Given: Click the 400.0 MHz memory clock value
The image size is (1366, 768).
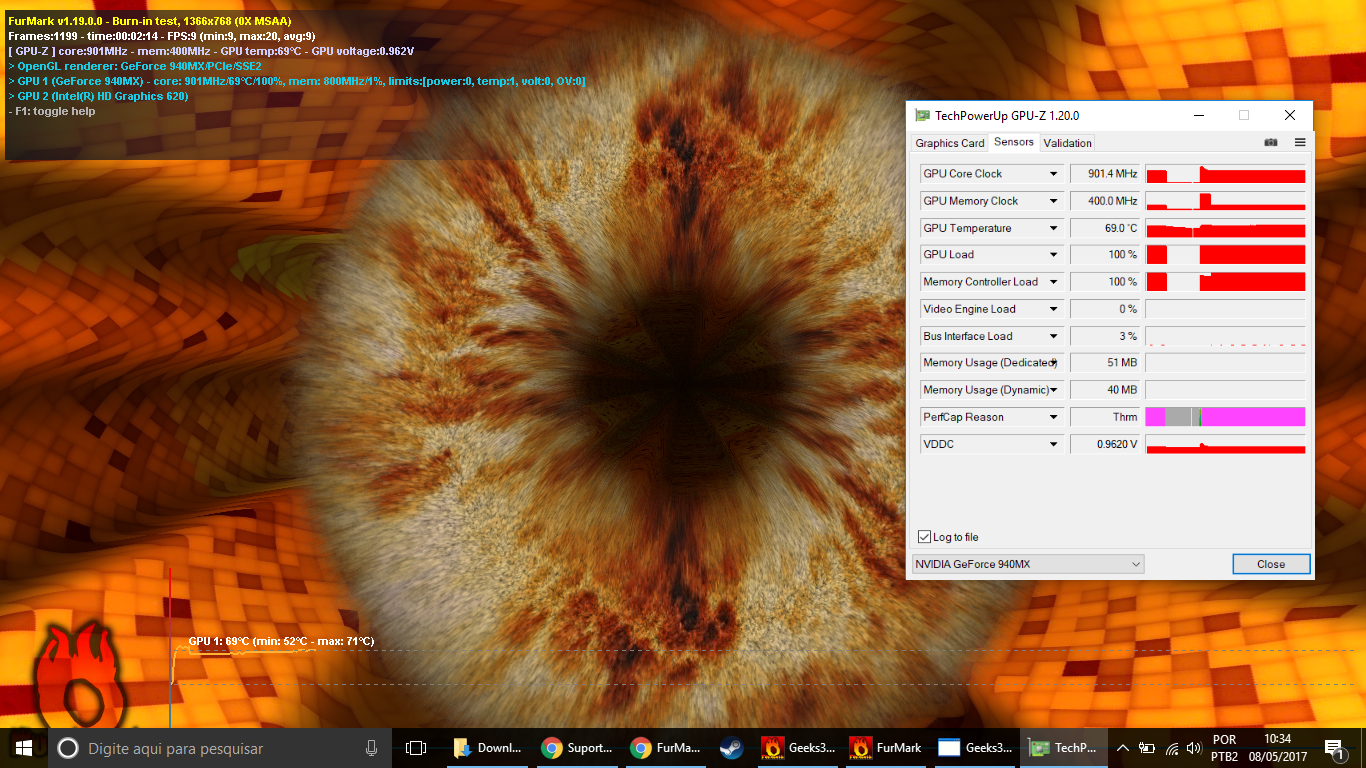Looking at the screenshot, I should pyautogui.click(x=1105, y=201).
